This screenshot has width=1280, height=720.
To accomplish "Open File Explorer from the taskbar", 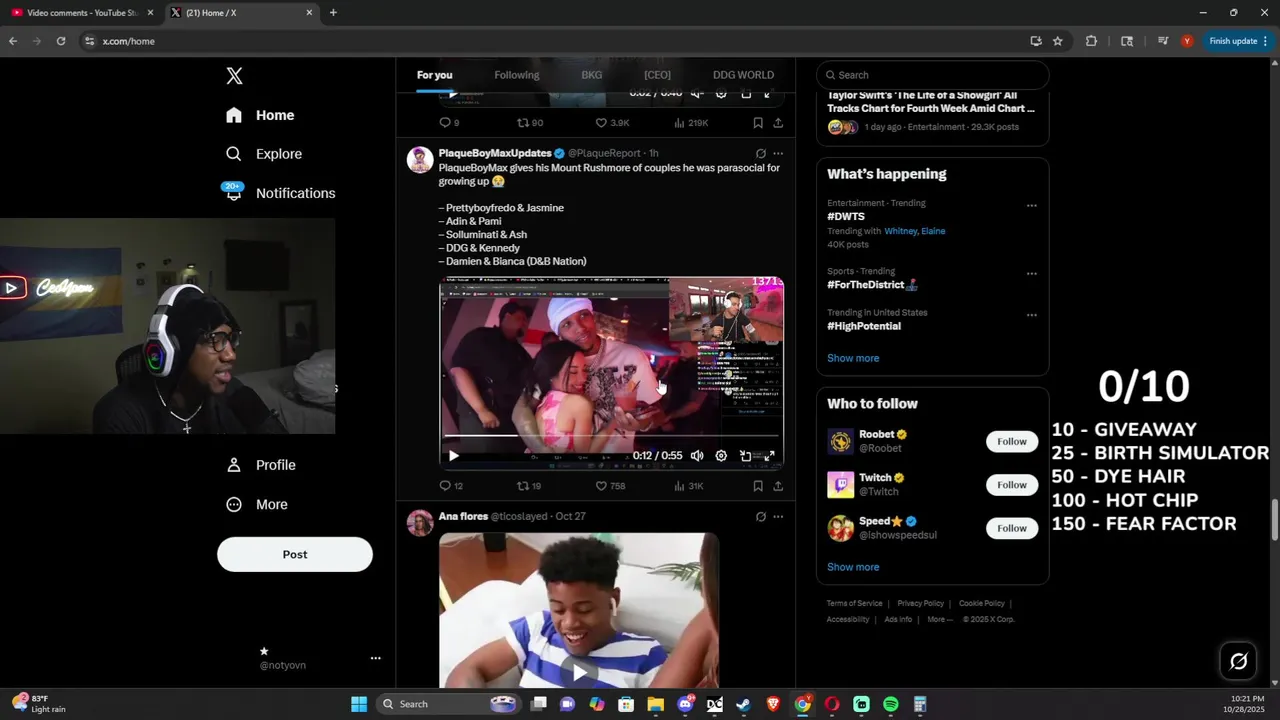I will pos(656,704).
